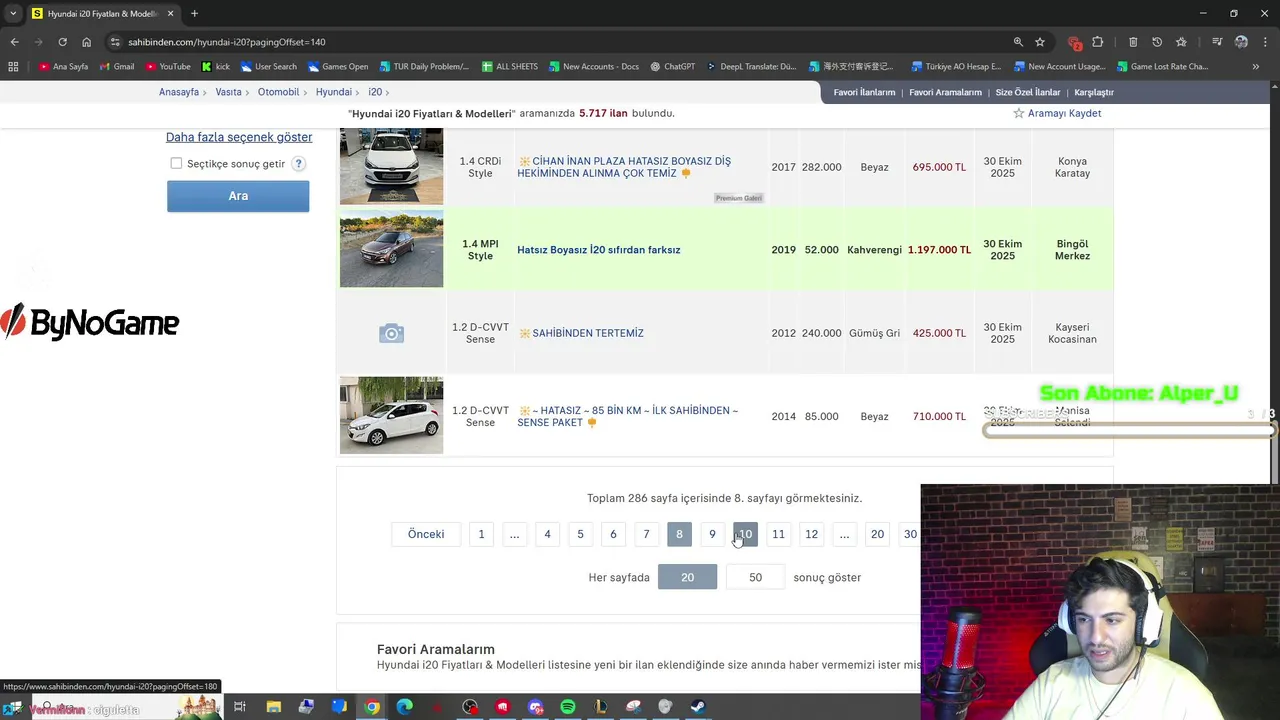
Task: Bookmark this page with the star
Action: pyautogui.click(x=1040, y=42)
